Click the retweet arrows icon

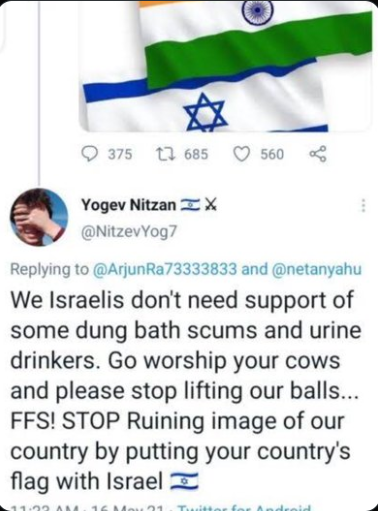[x=166, y=154]
